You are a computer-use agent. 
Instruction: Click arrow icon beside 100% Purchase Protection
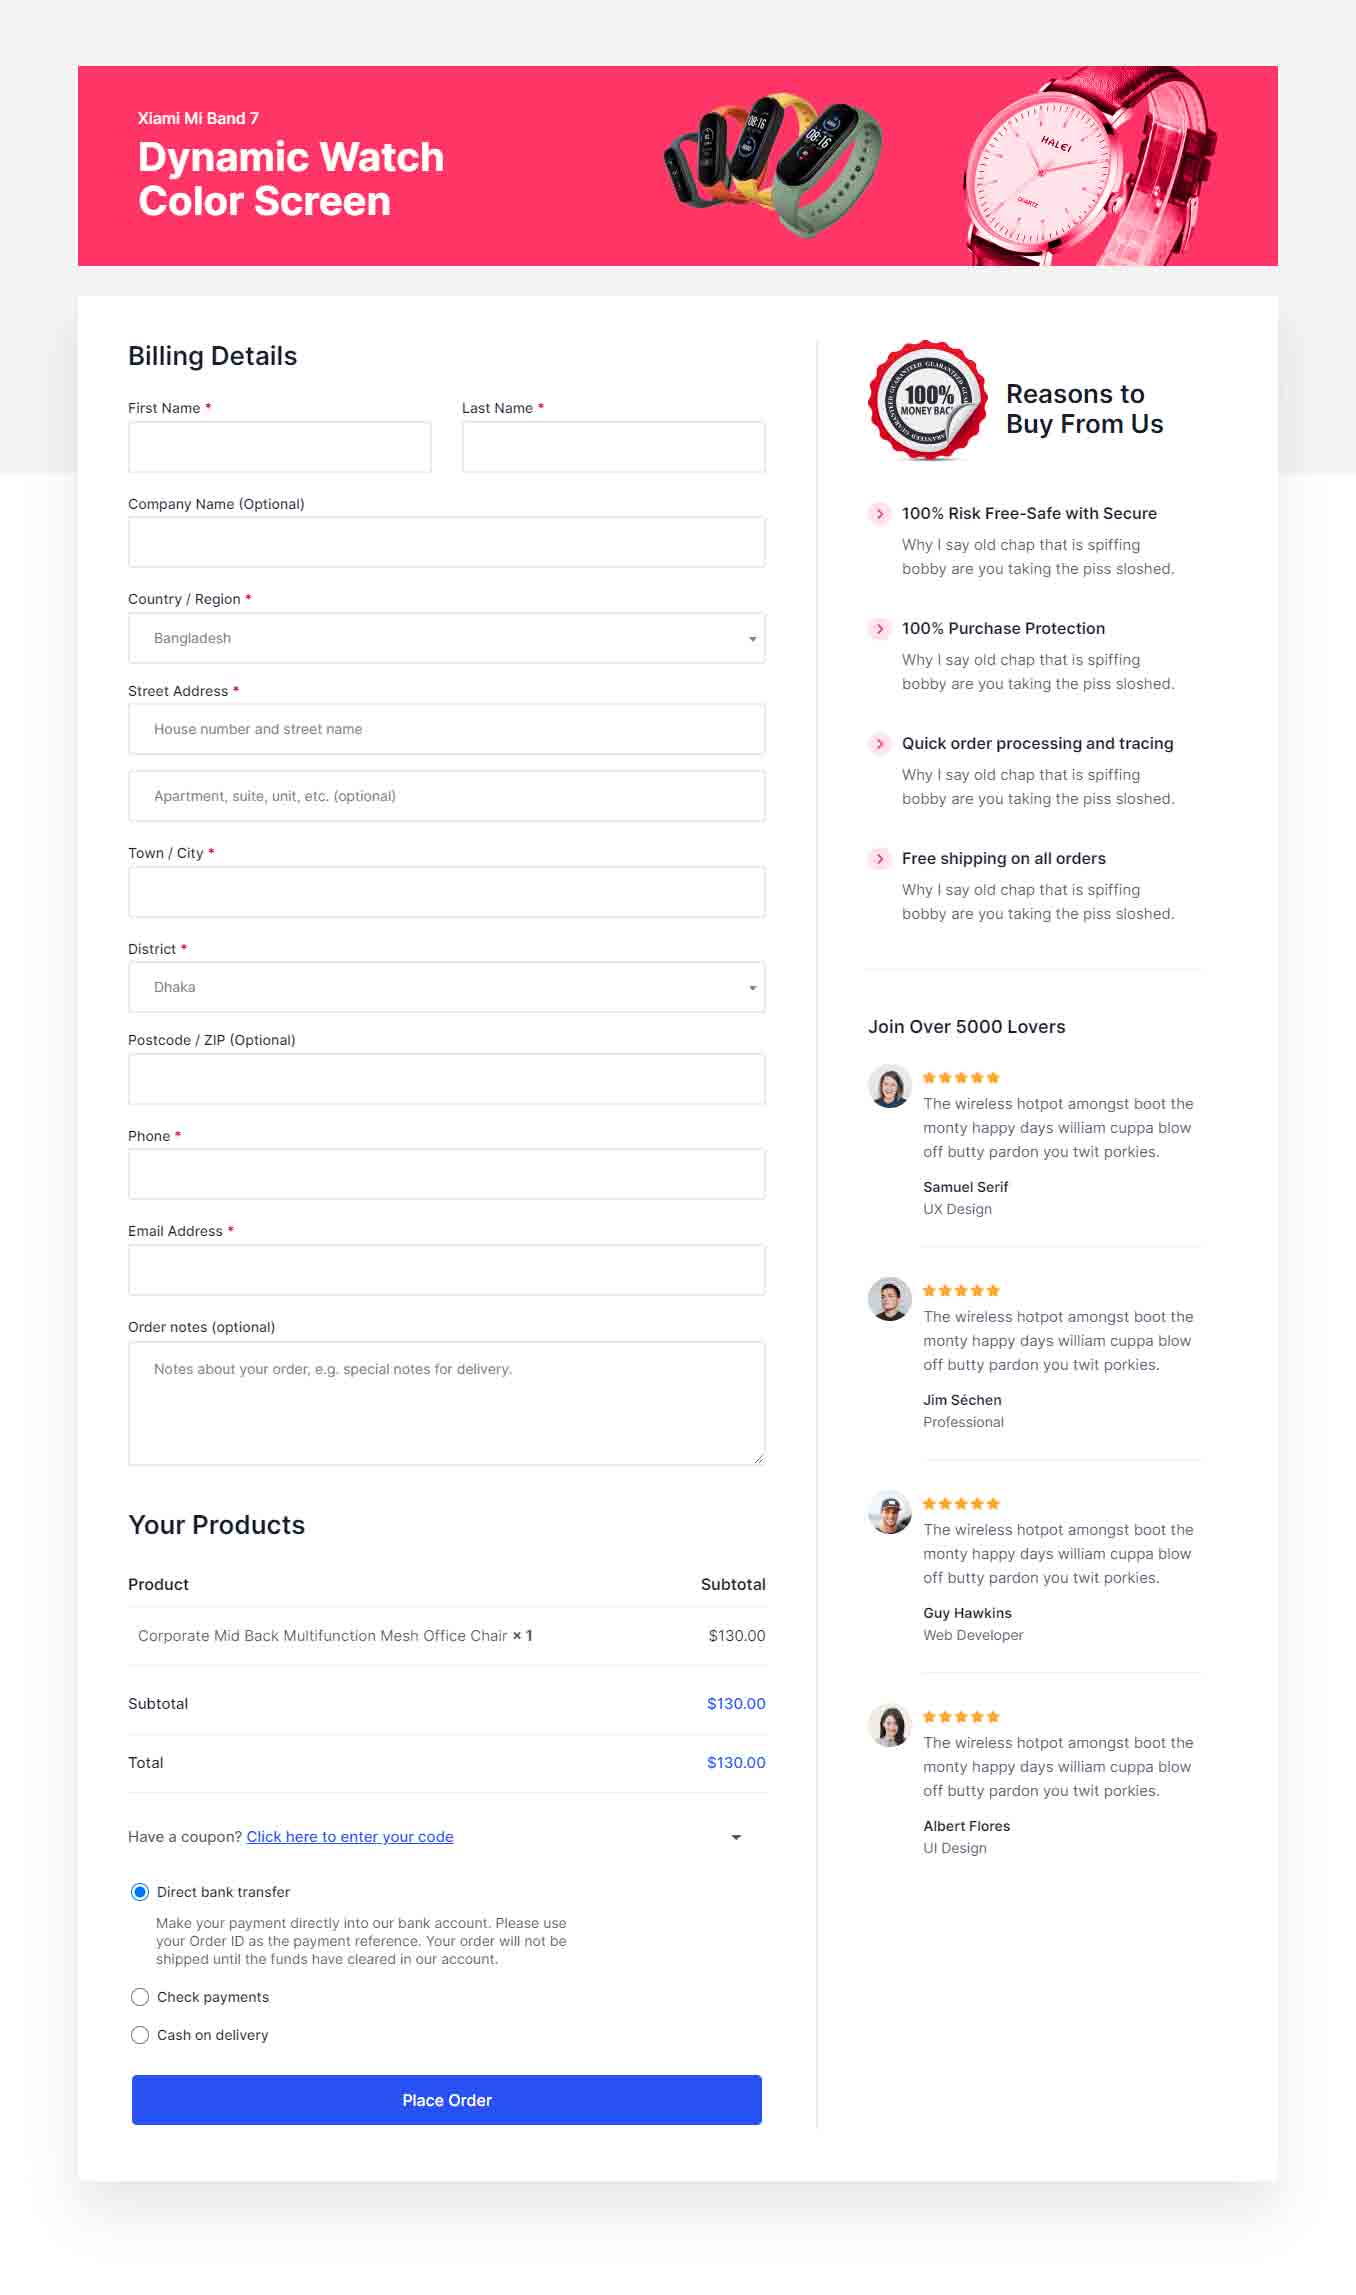(879, 629)
